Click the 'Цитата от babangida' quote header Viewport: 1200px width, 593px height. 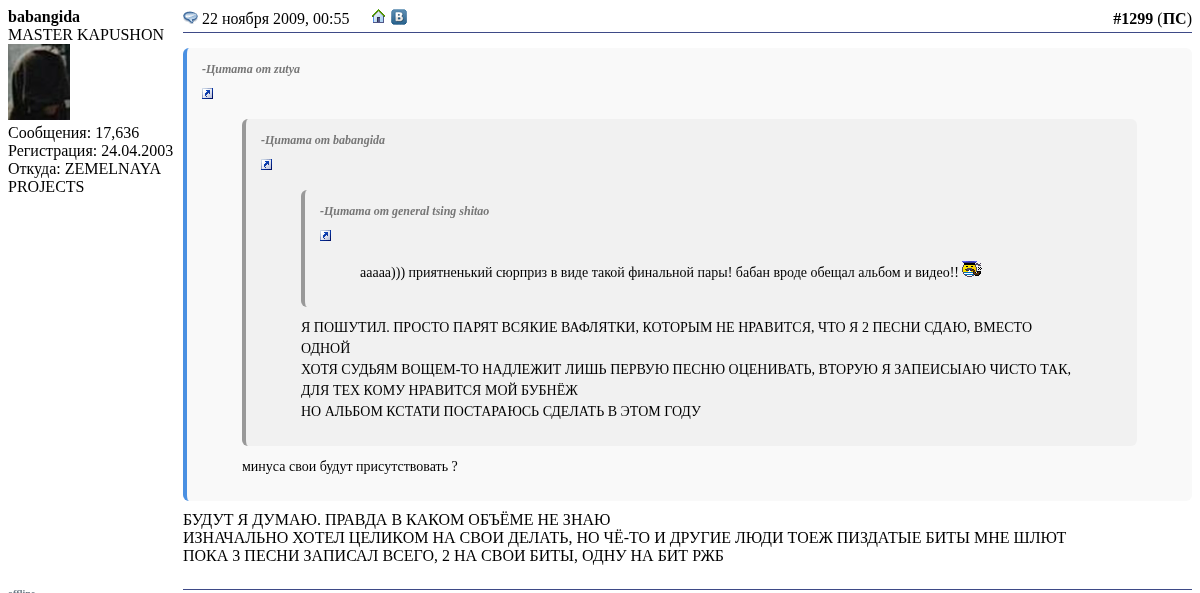click(323, 140)
